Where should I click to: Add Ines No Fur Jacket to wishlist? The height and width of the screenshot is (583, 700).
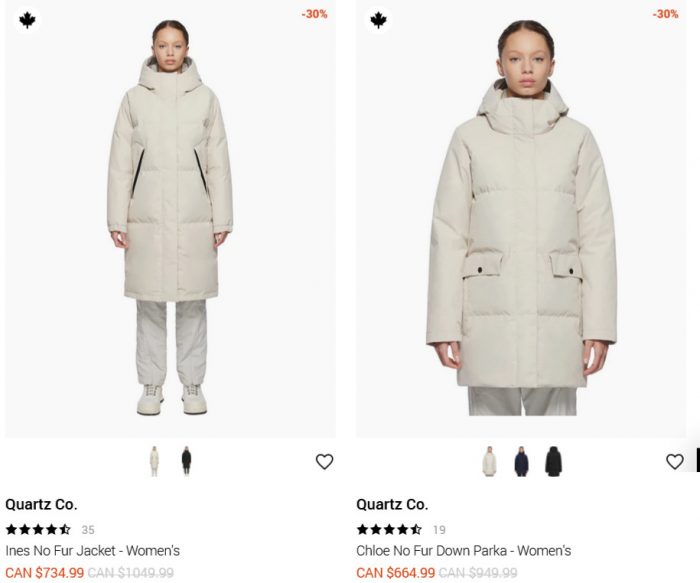point(324,462)
